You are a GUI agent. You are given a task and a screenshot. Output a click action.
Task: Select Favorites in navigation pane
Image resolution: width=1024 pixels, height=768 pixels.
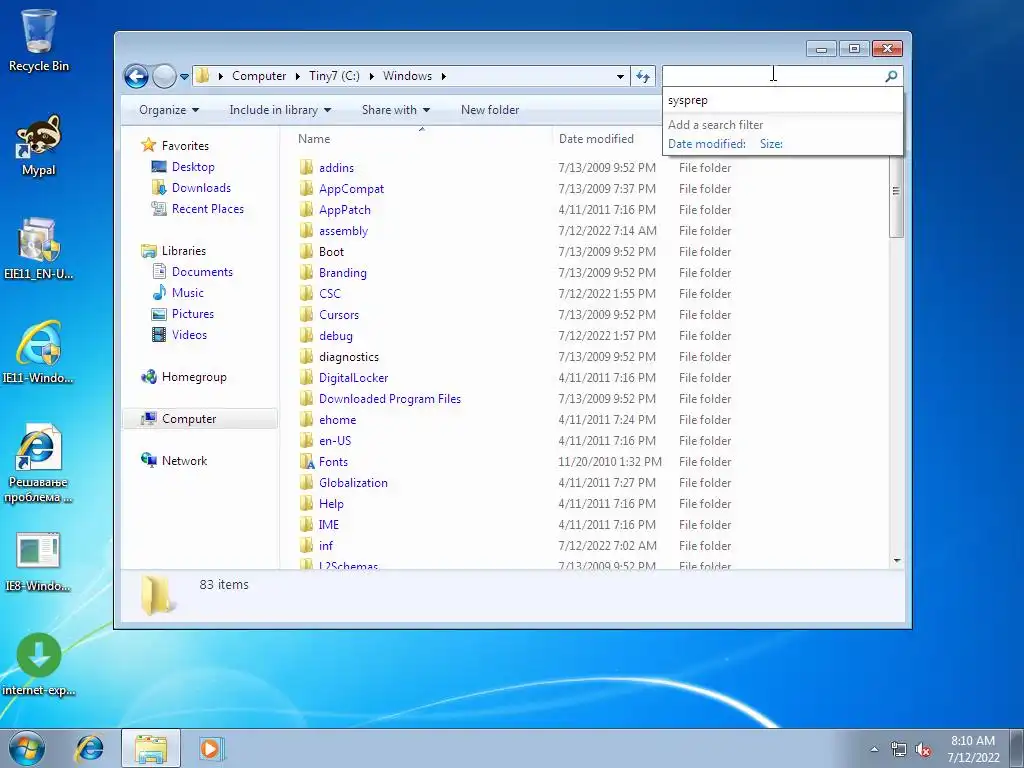click(185, 146)
